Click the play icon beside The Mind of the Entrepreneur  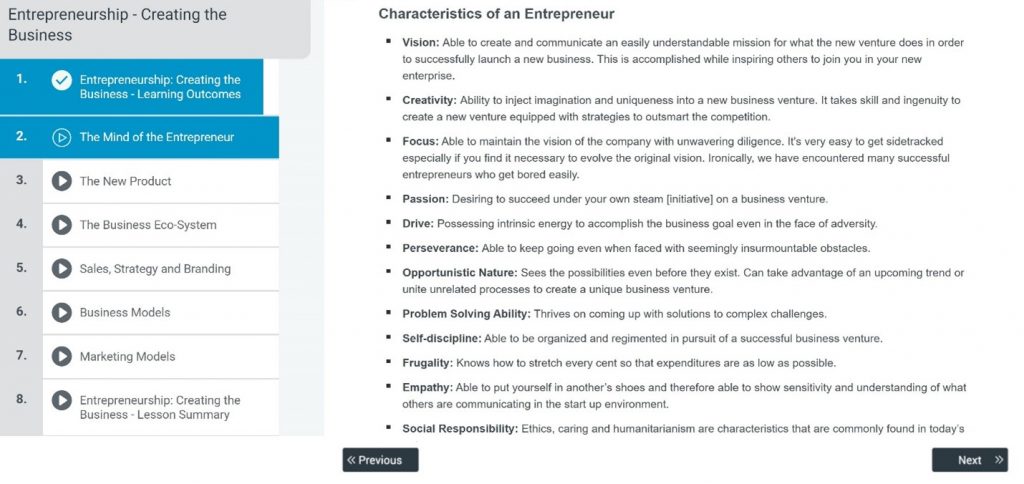[62, 137]
